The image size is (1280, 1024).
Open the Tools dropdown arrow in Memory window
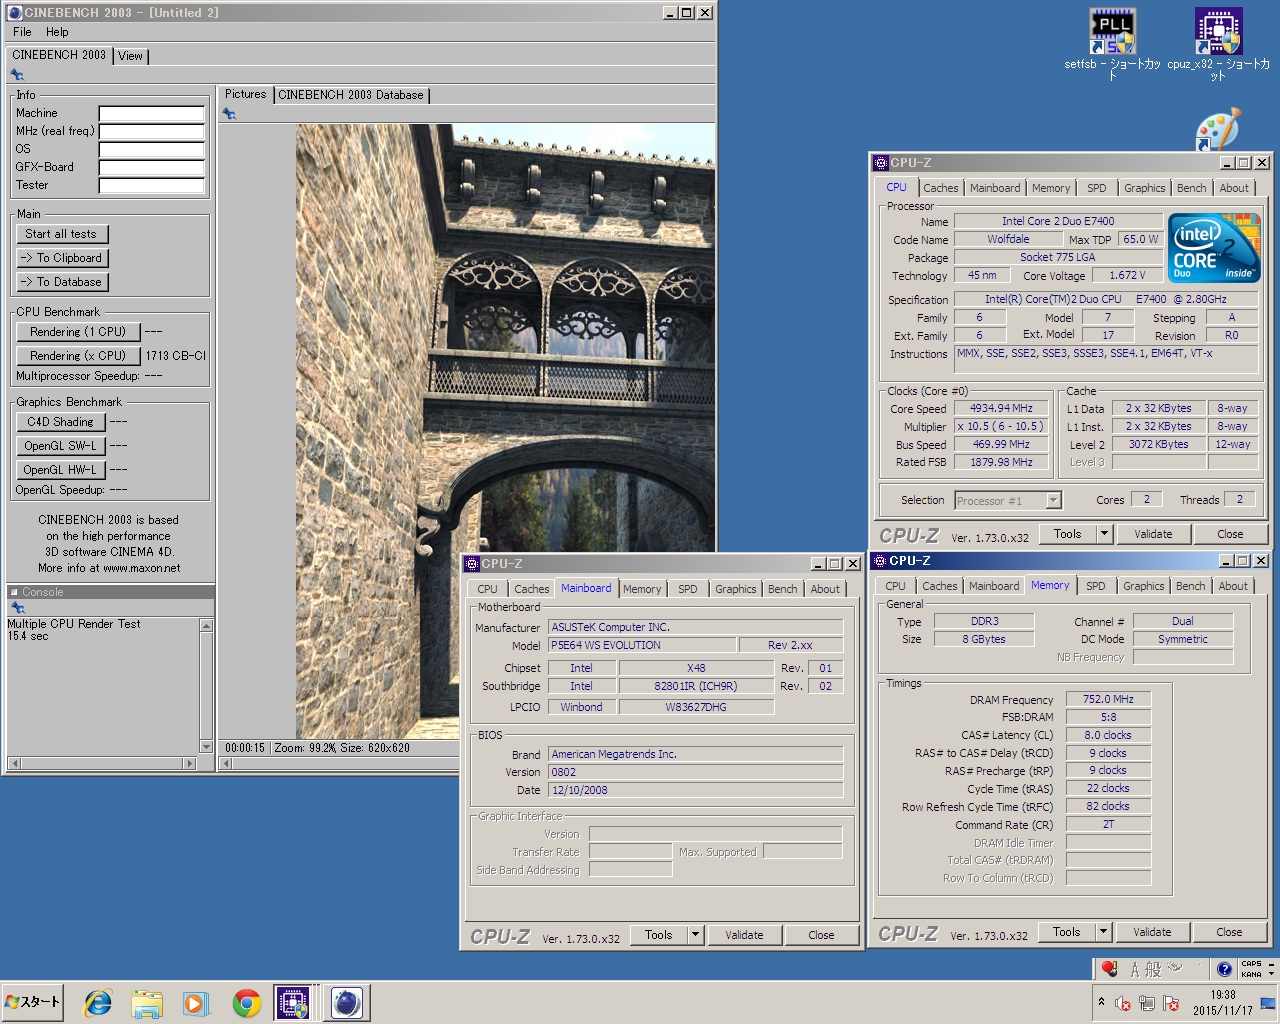[x=1104, y=932]
